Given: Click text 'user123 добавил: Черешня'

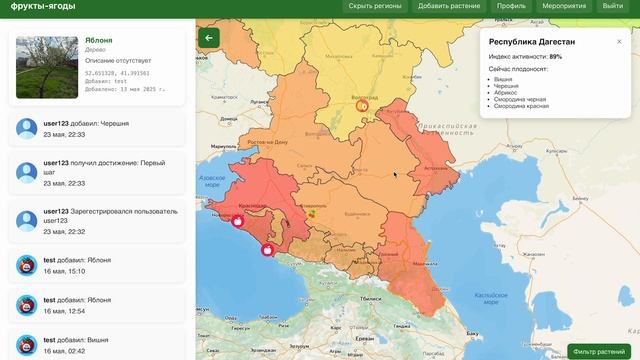Looking at the screenshot, I should tap(86, 123).
